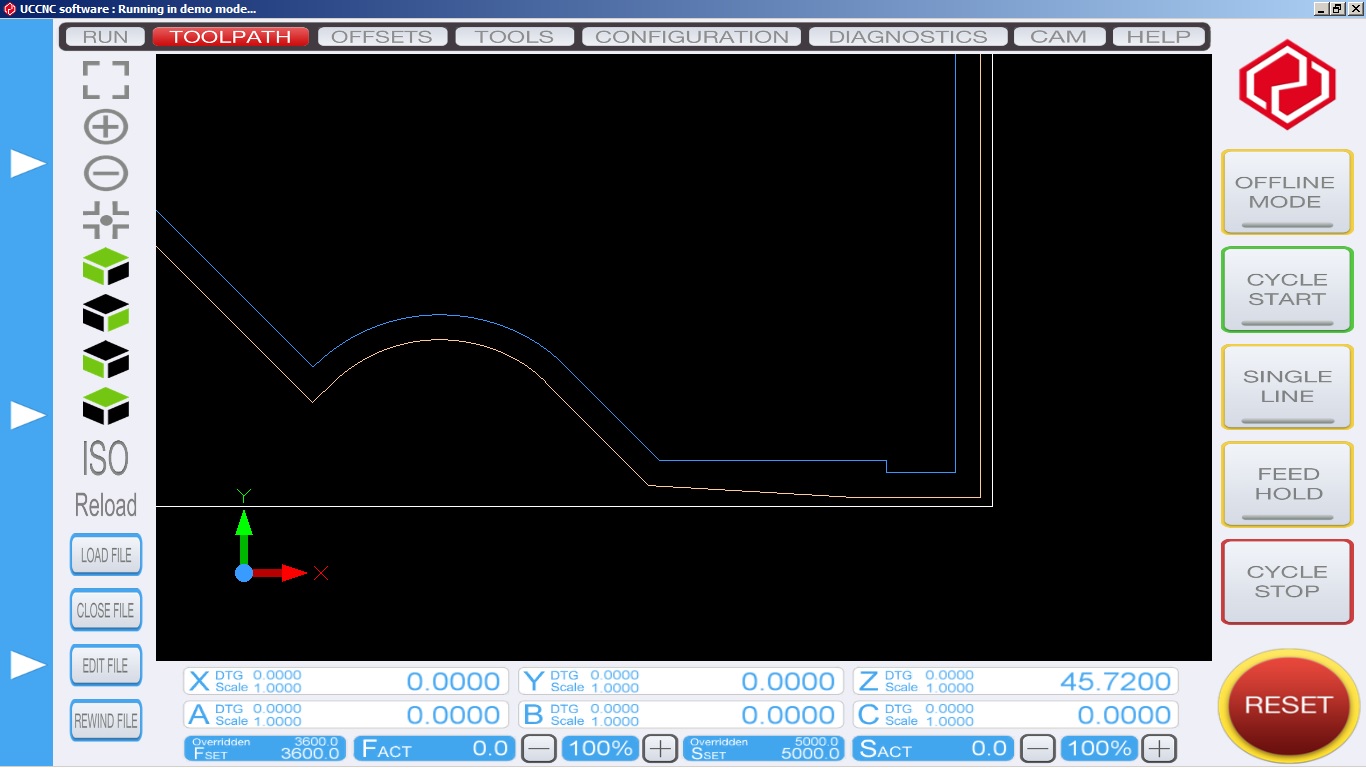Zoom in the toolpath view with plus icon
This screenshot has height=768, width=1366.
pos(106,127)
